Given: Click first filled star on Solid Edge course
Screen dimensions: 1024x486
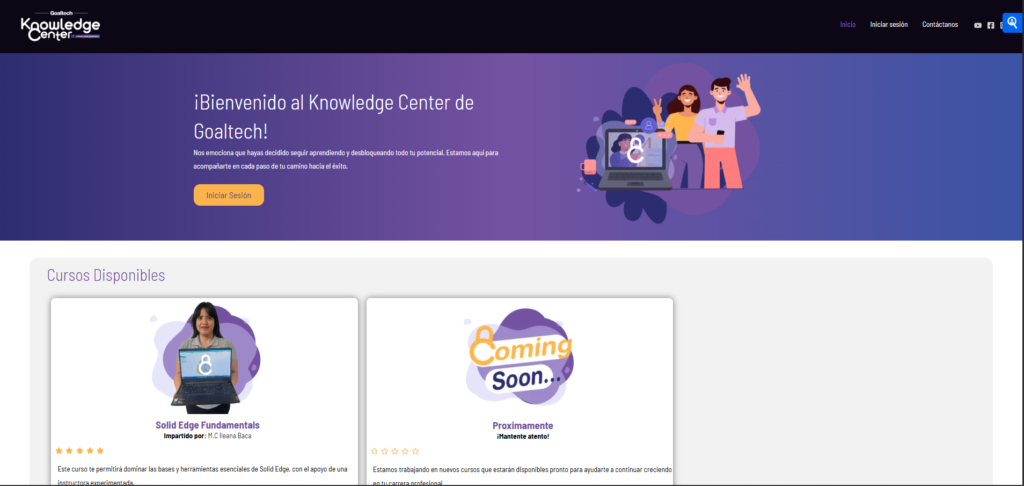Looking at the screenshot, I should point(59,451).
